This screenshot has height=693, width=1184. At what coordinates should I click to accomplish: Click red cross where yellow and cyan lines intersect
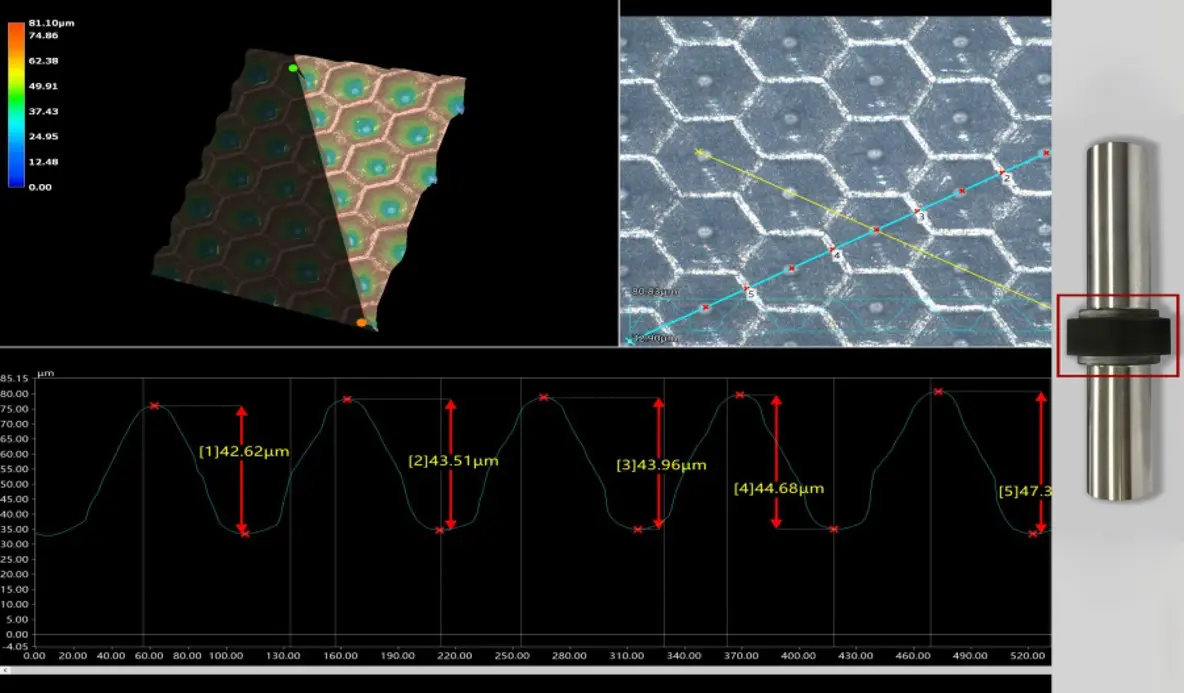pos(876,230)
